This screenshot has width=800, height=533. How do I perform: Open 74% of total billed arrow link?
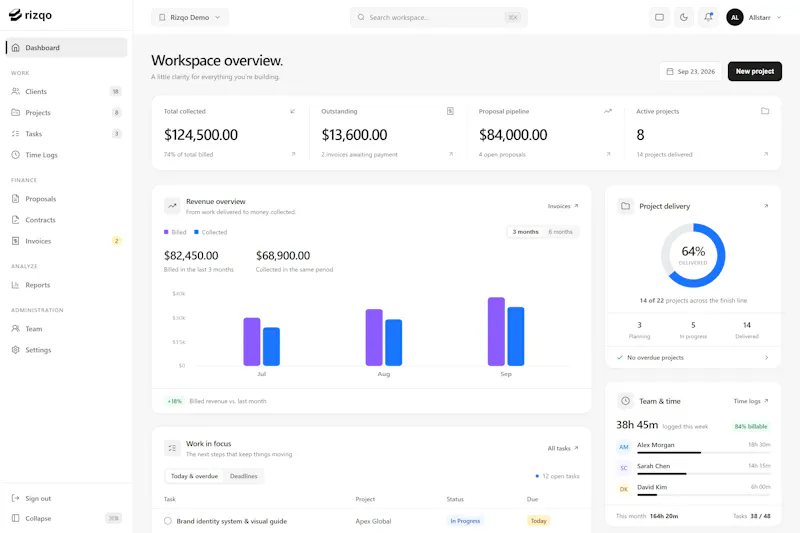293,154
